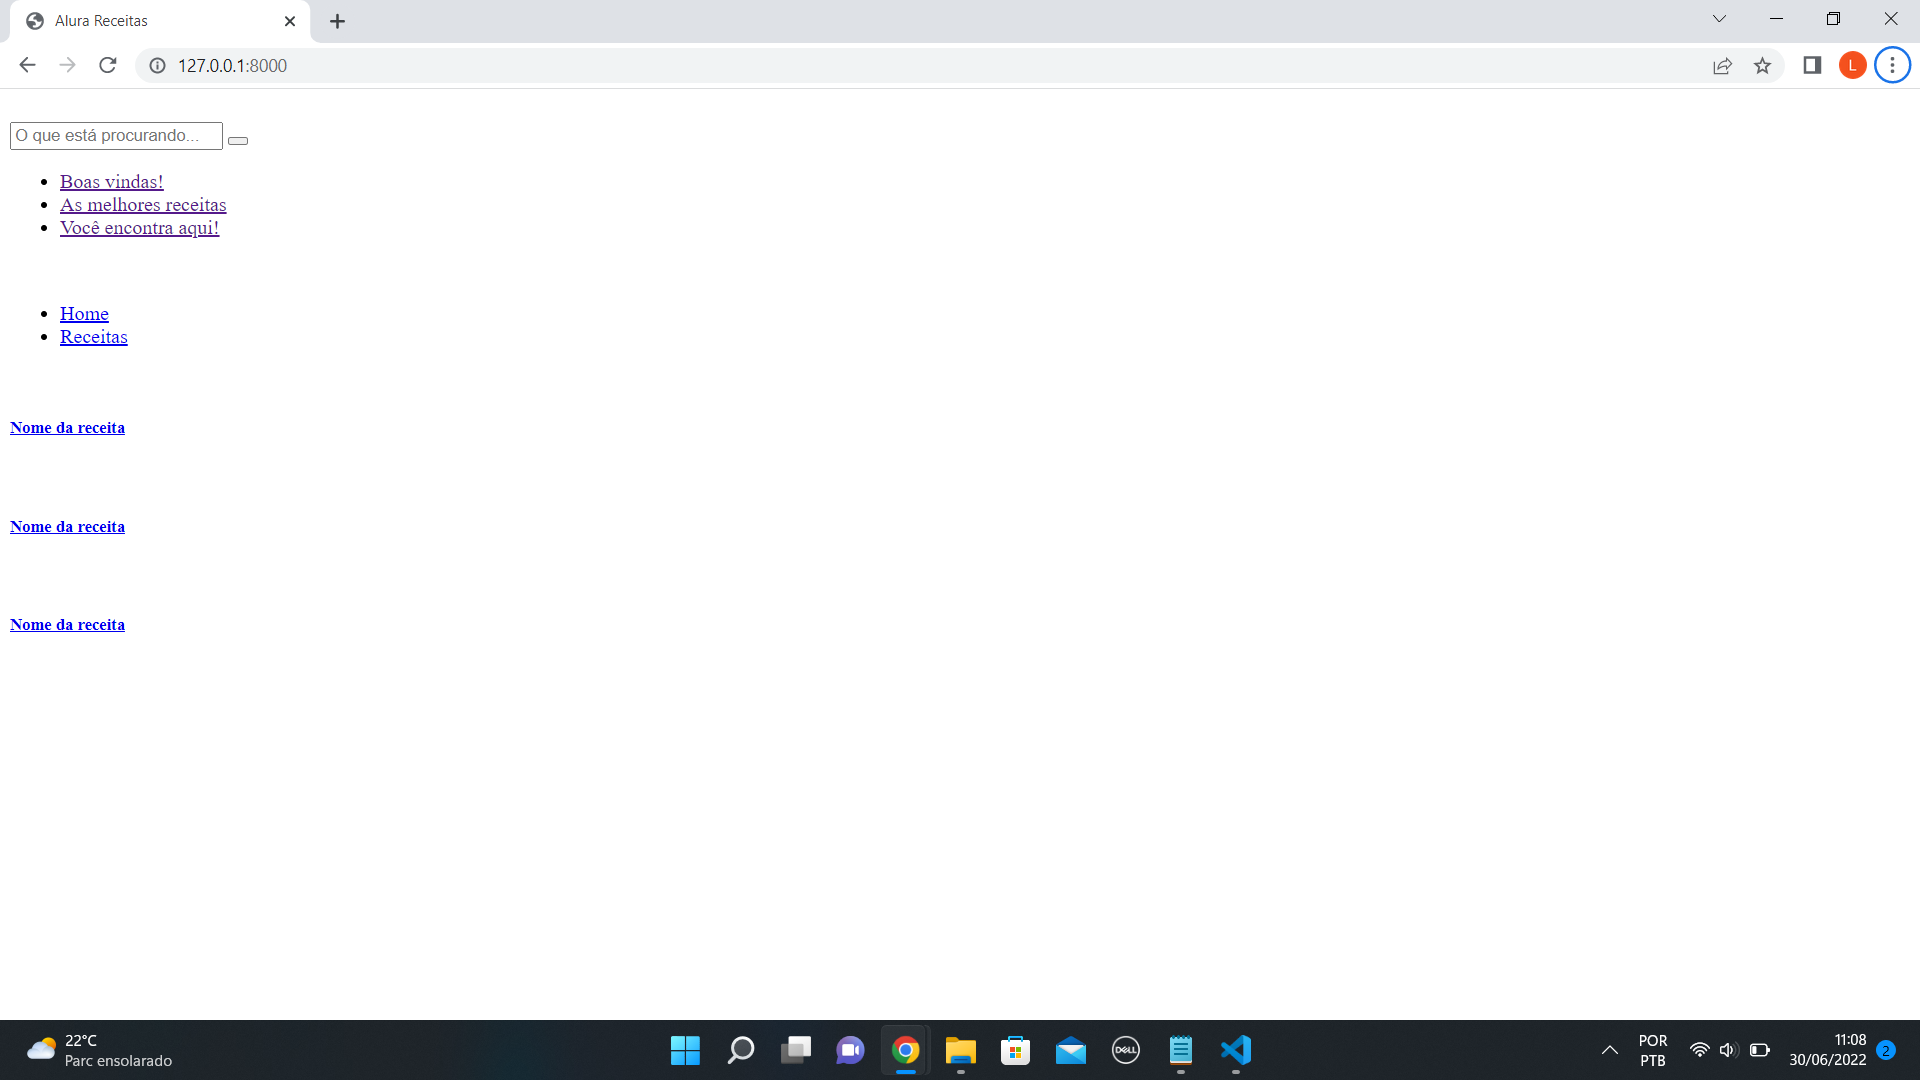Screen dimensions: 1920x1080
Task: Open the Boas vindas! link
Action: point(111,182)
